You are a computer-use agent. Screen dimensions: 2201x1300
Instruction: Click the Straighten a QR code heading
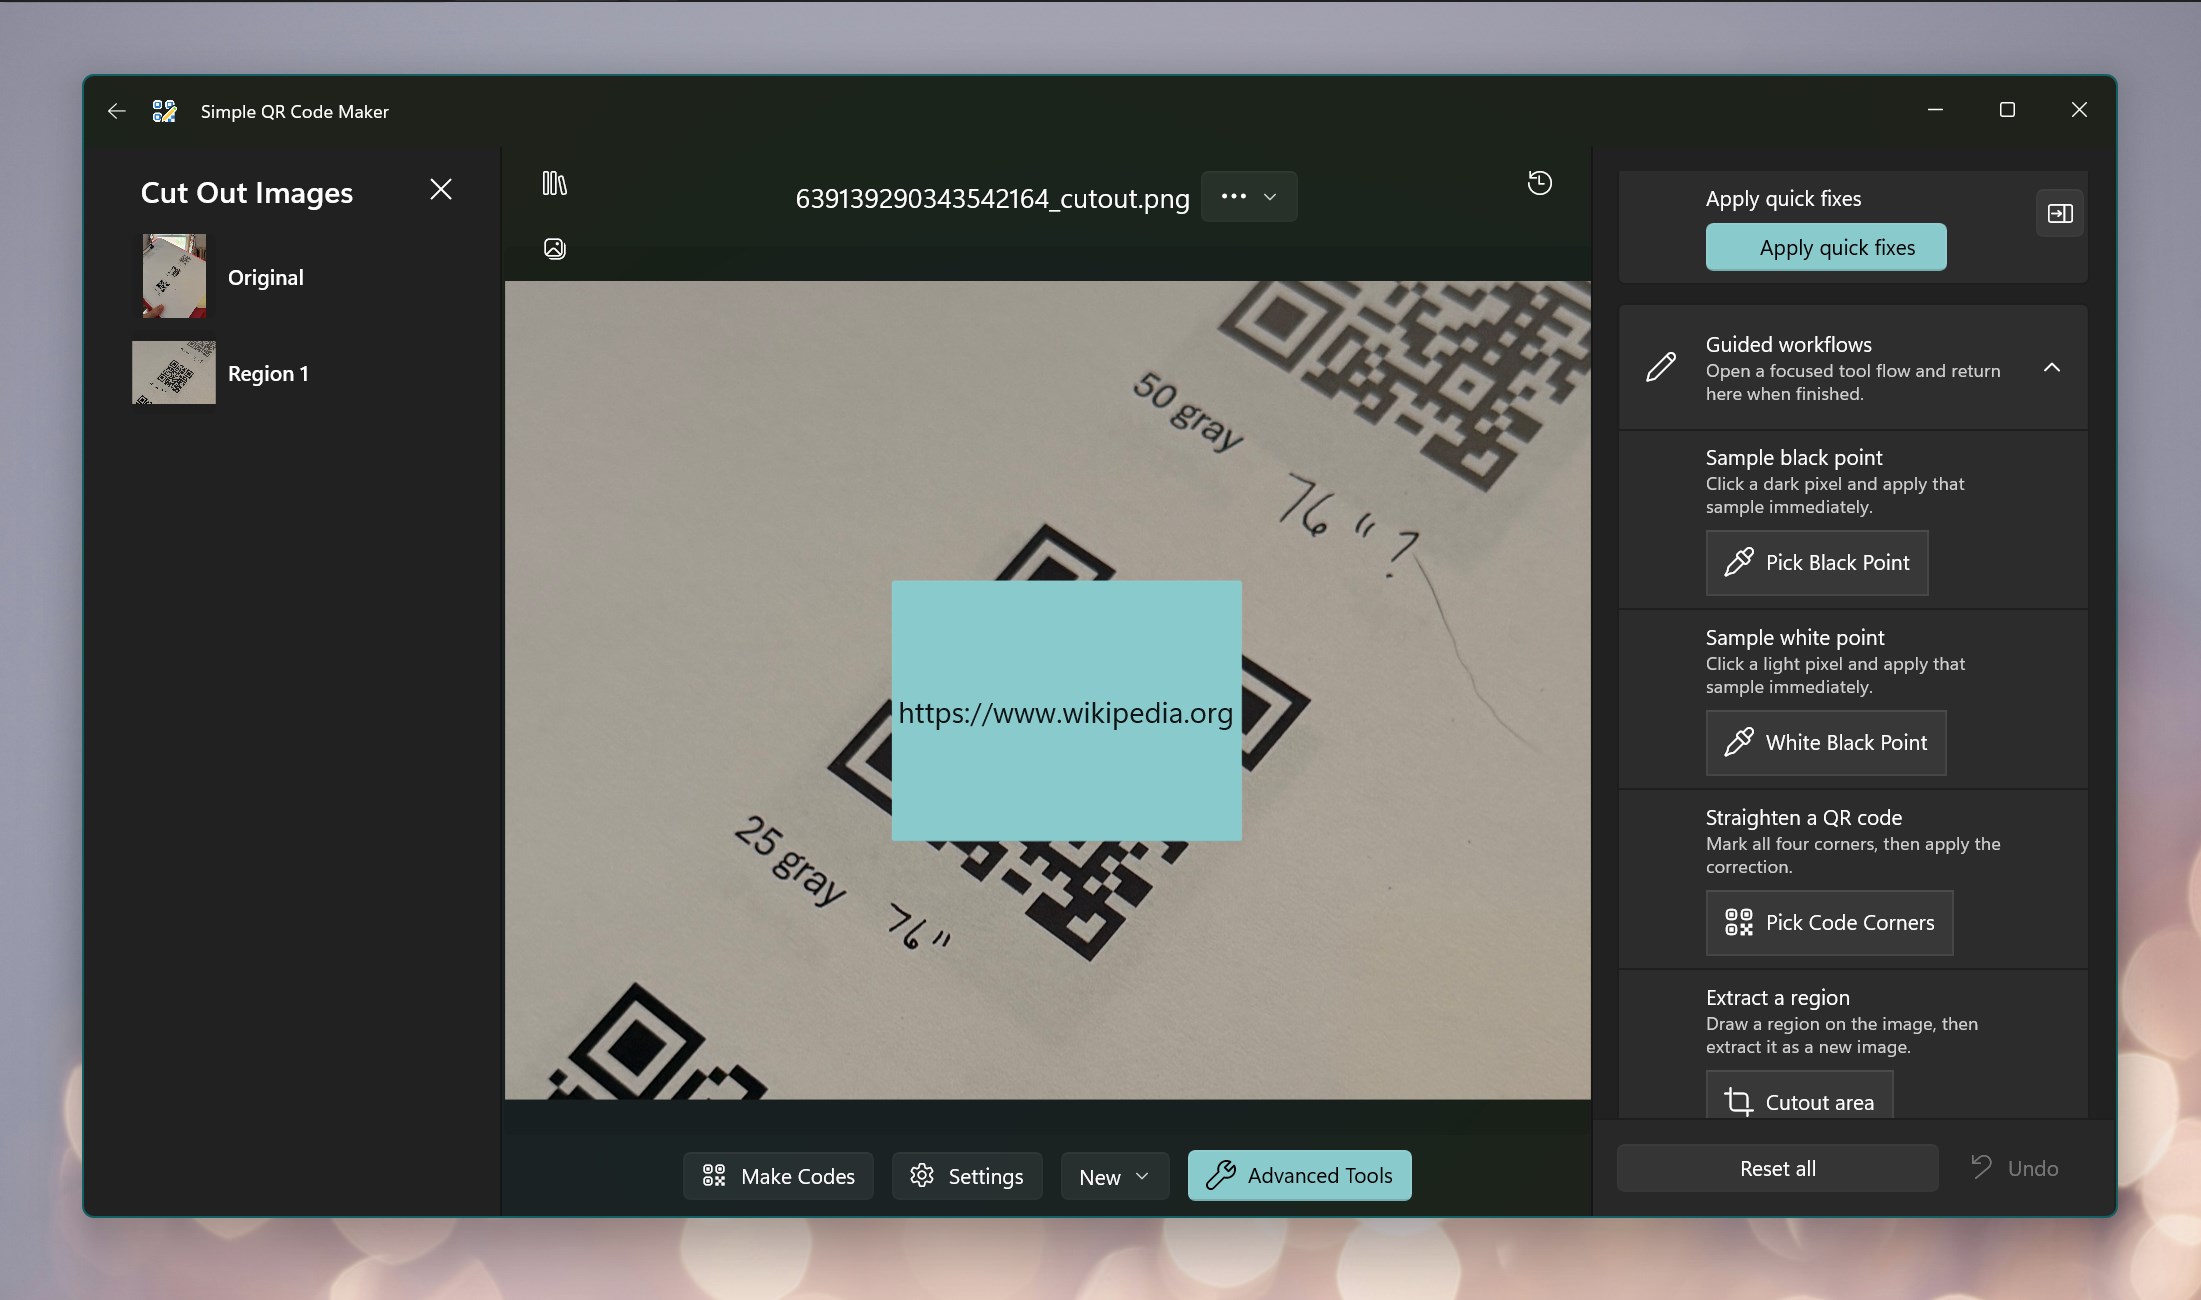[x=1804, y=818]
